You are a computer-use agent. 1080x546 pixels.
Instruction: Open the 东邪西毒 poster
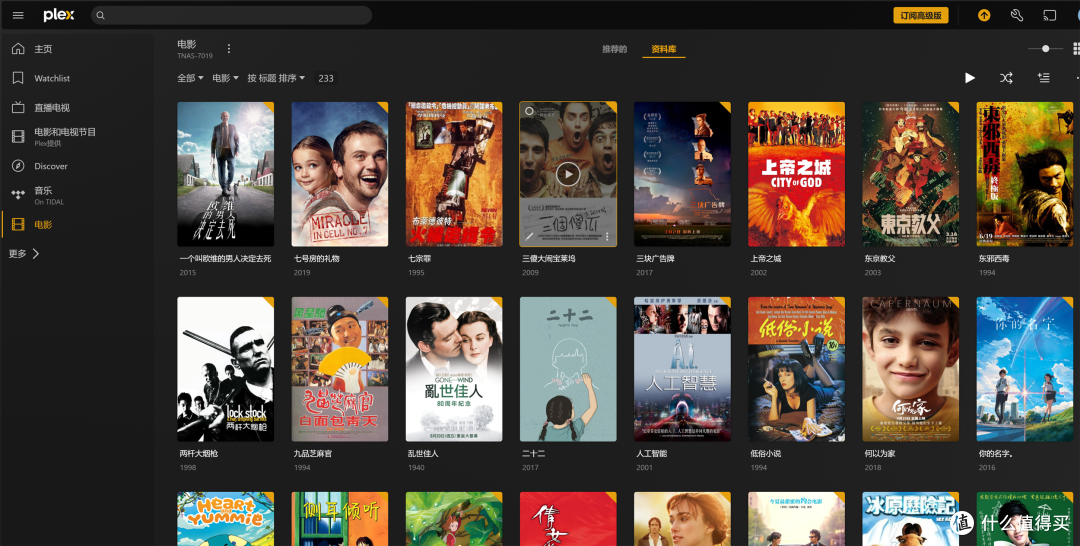coord(1025,174)
